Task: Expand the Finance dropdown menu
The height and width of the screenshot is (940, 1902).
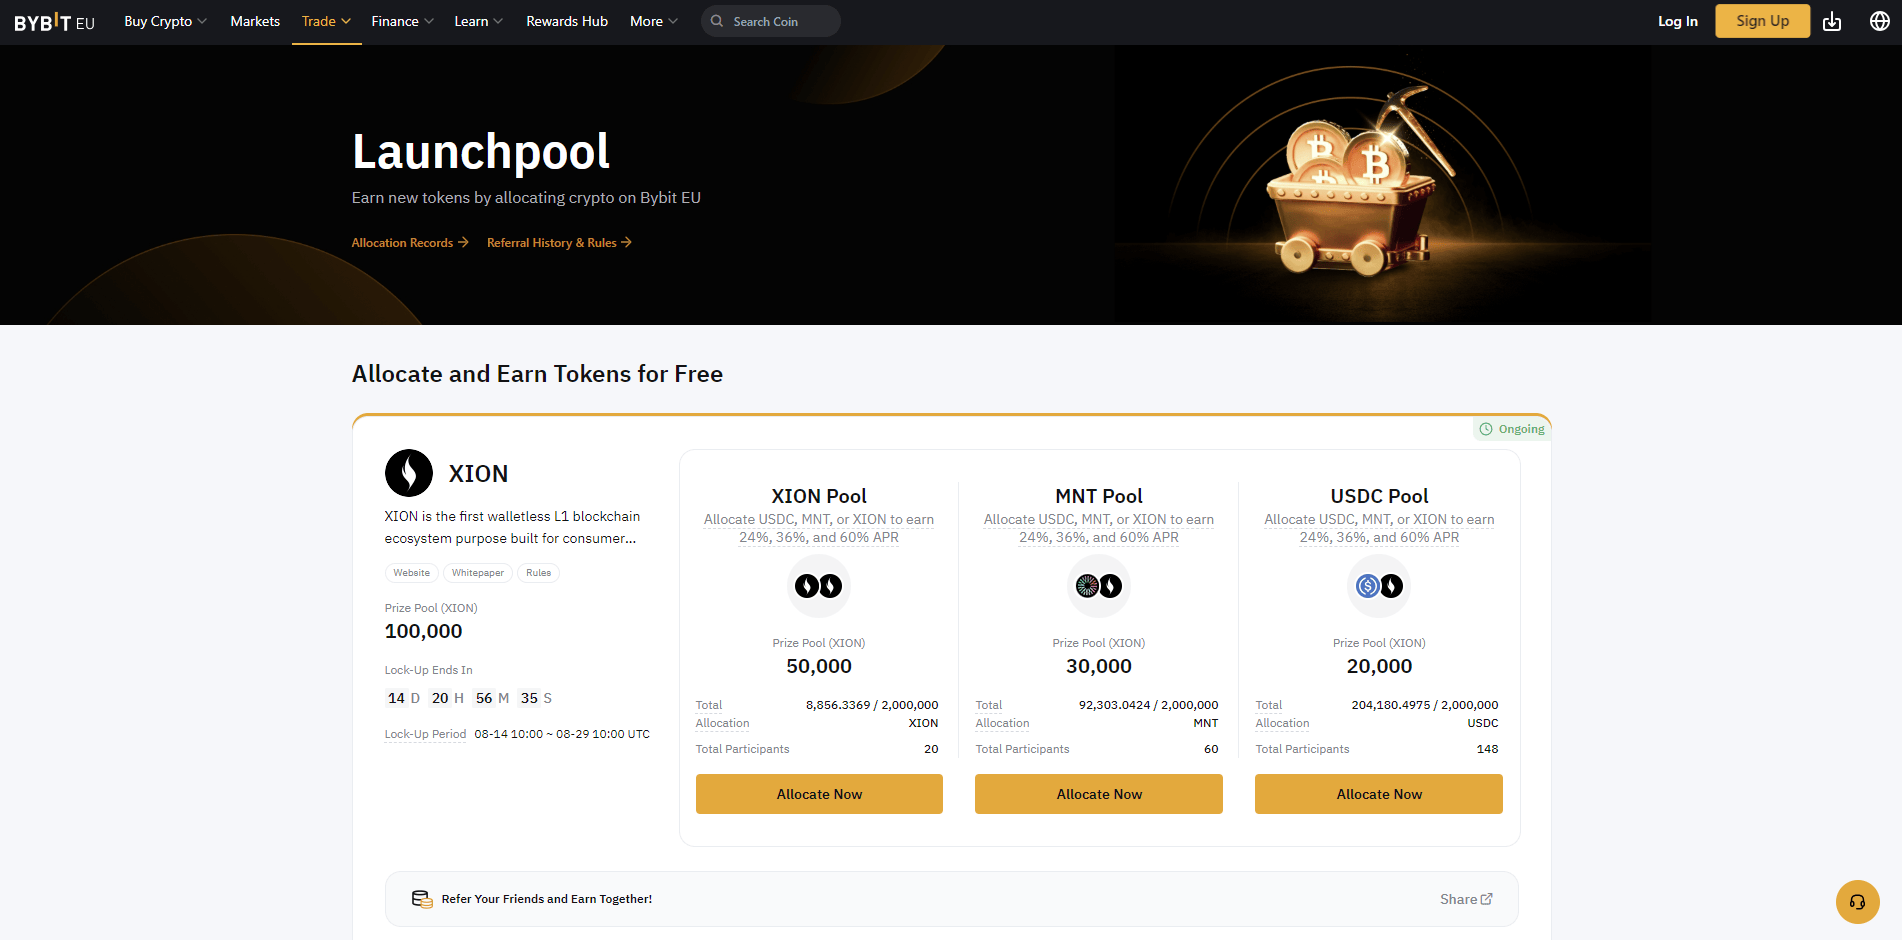Action: pyautogui.click(x=403, y=21)
